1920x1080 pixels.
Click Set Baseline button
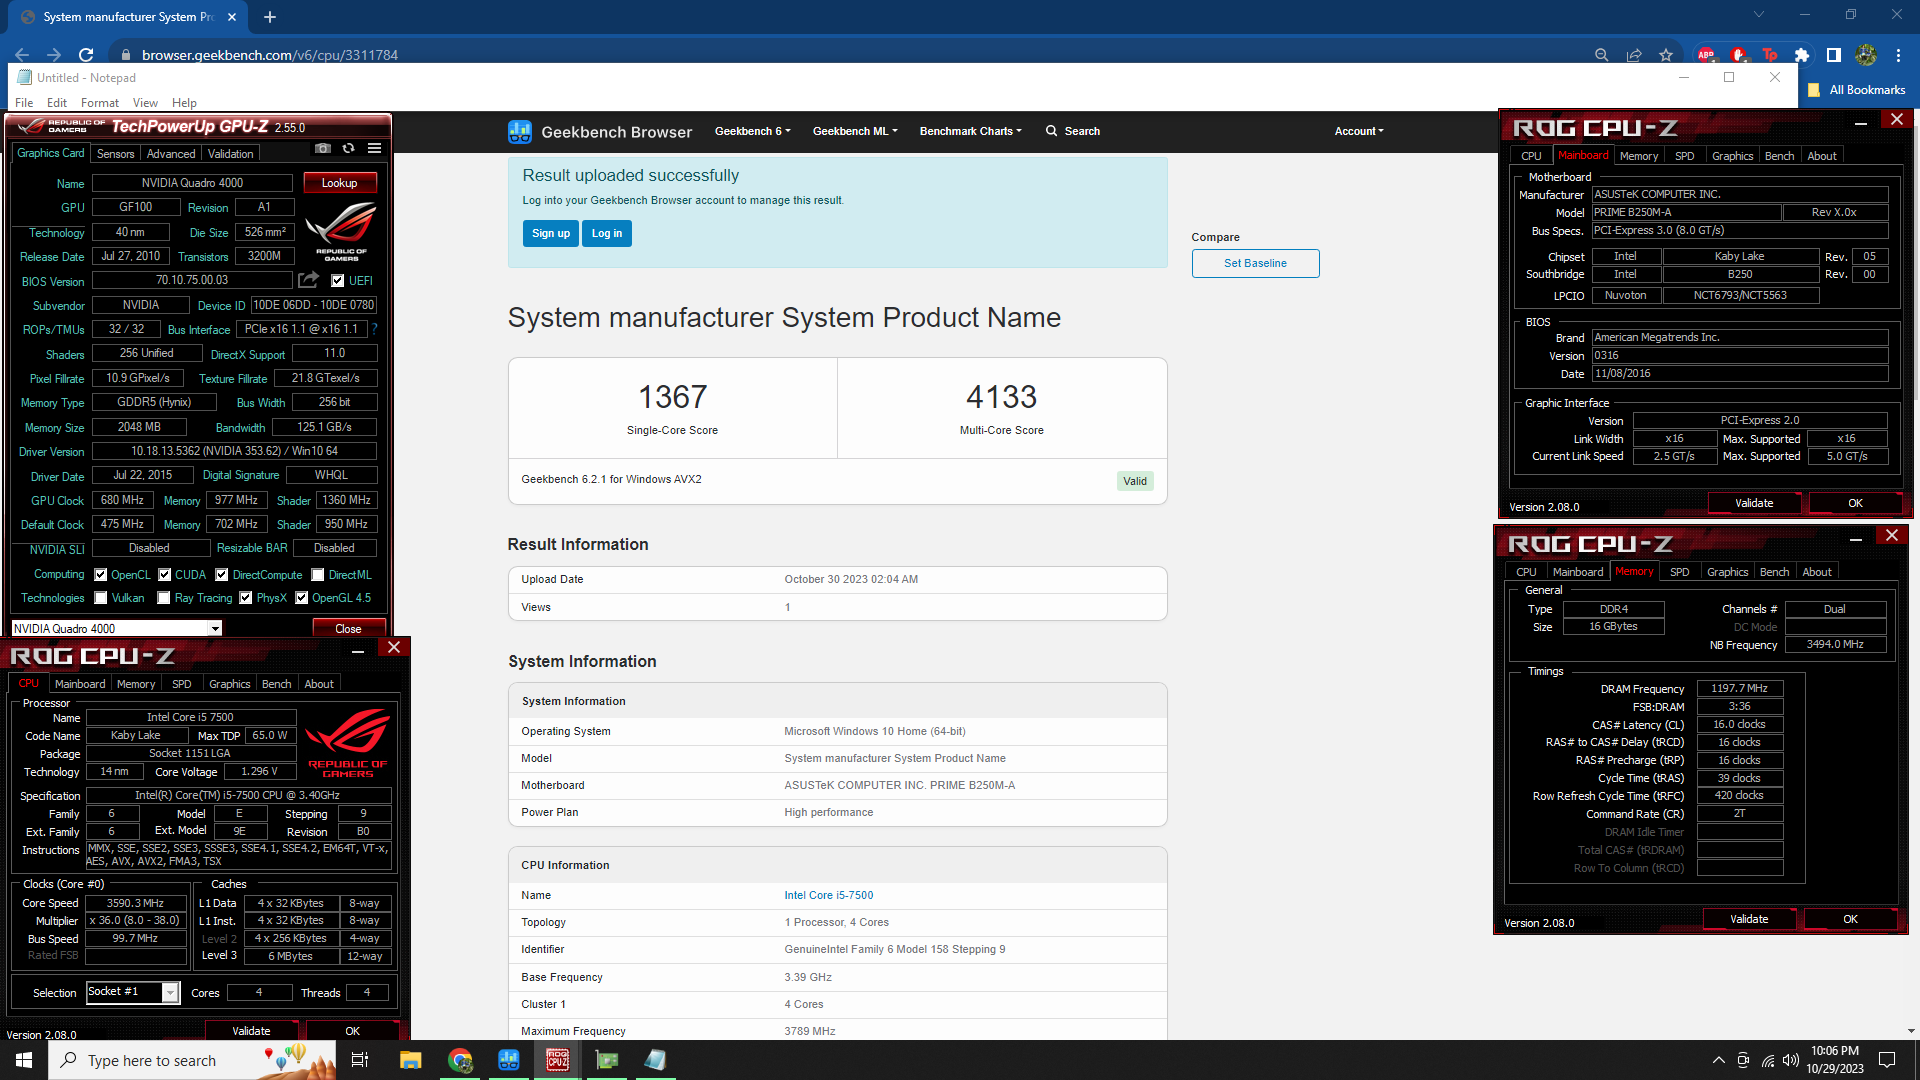(x=1255, y=263)
